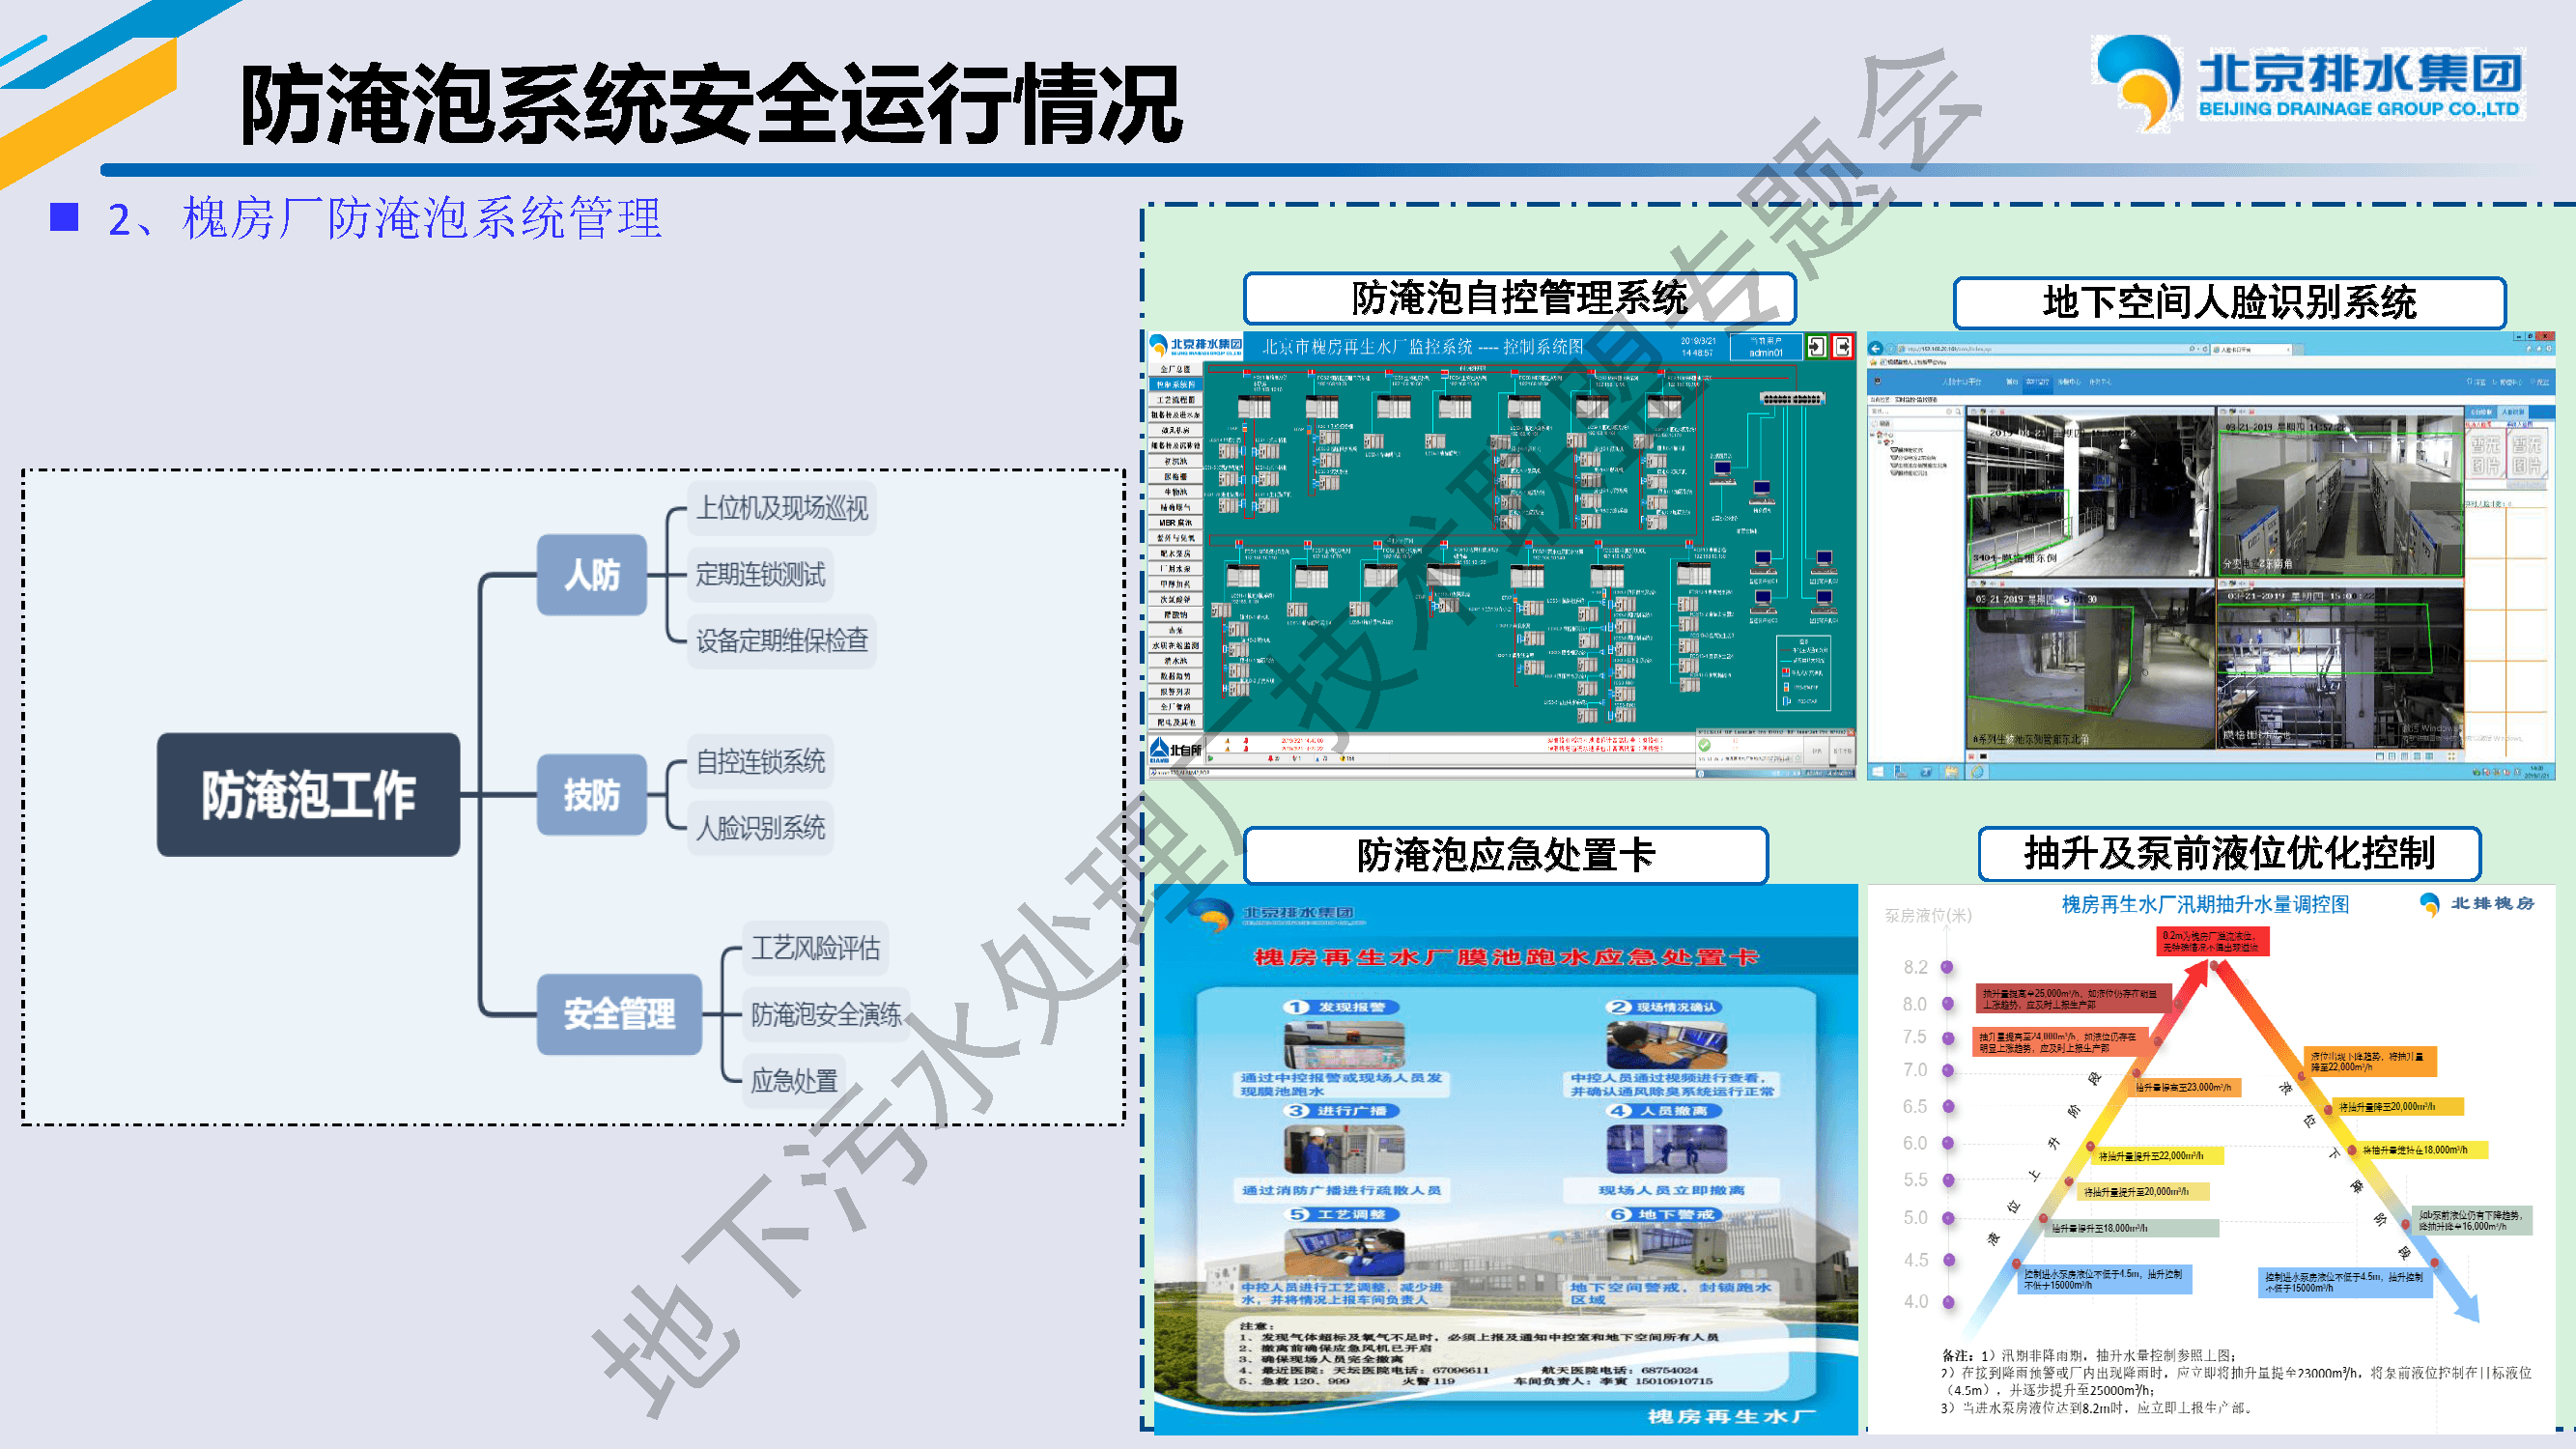Click the red logout icon in monitoring header
2576x1449 pixels.
click(x=1843, y=347)
